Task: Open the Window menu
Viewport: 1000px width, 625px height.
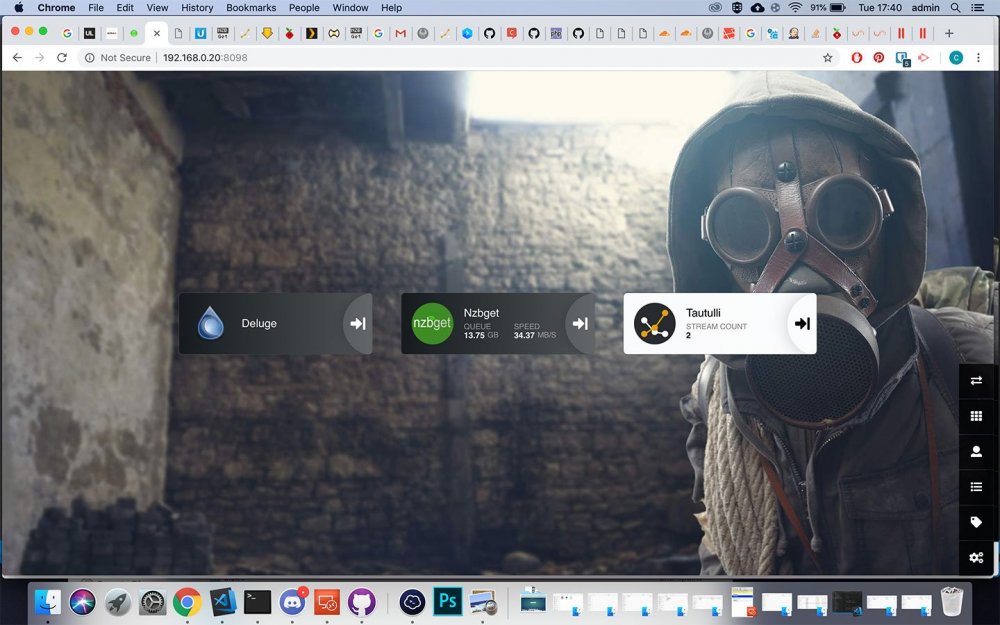Action: pyautogui.click(x=350, y=8)
